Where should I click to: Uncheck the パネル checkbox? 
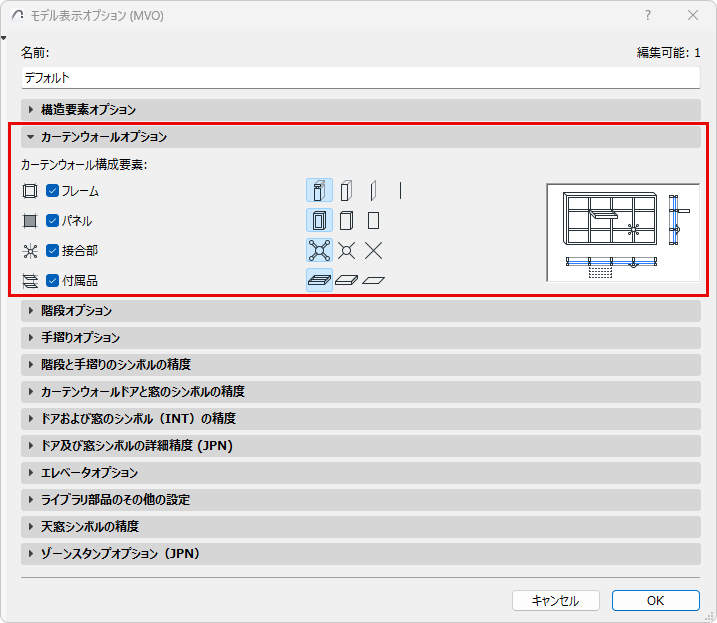(53, 220)
